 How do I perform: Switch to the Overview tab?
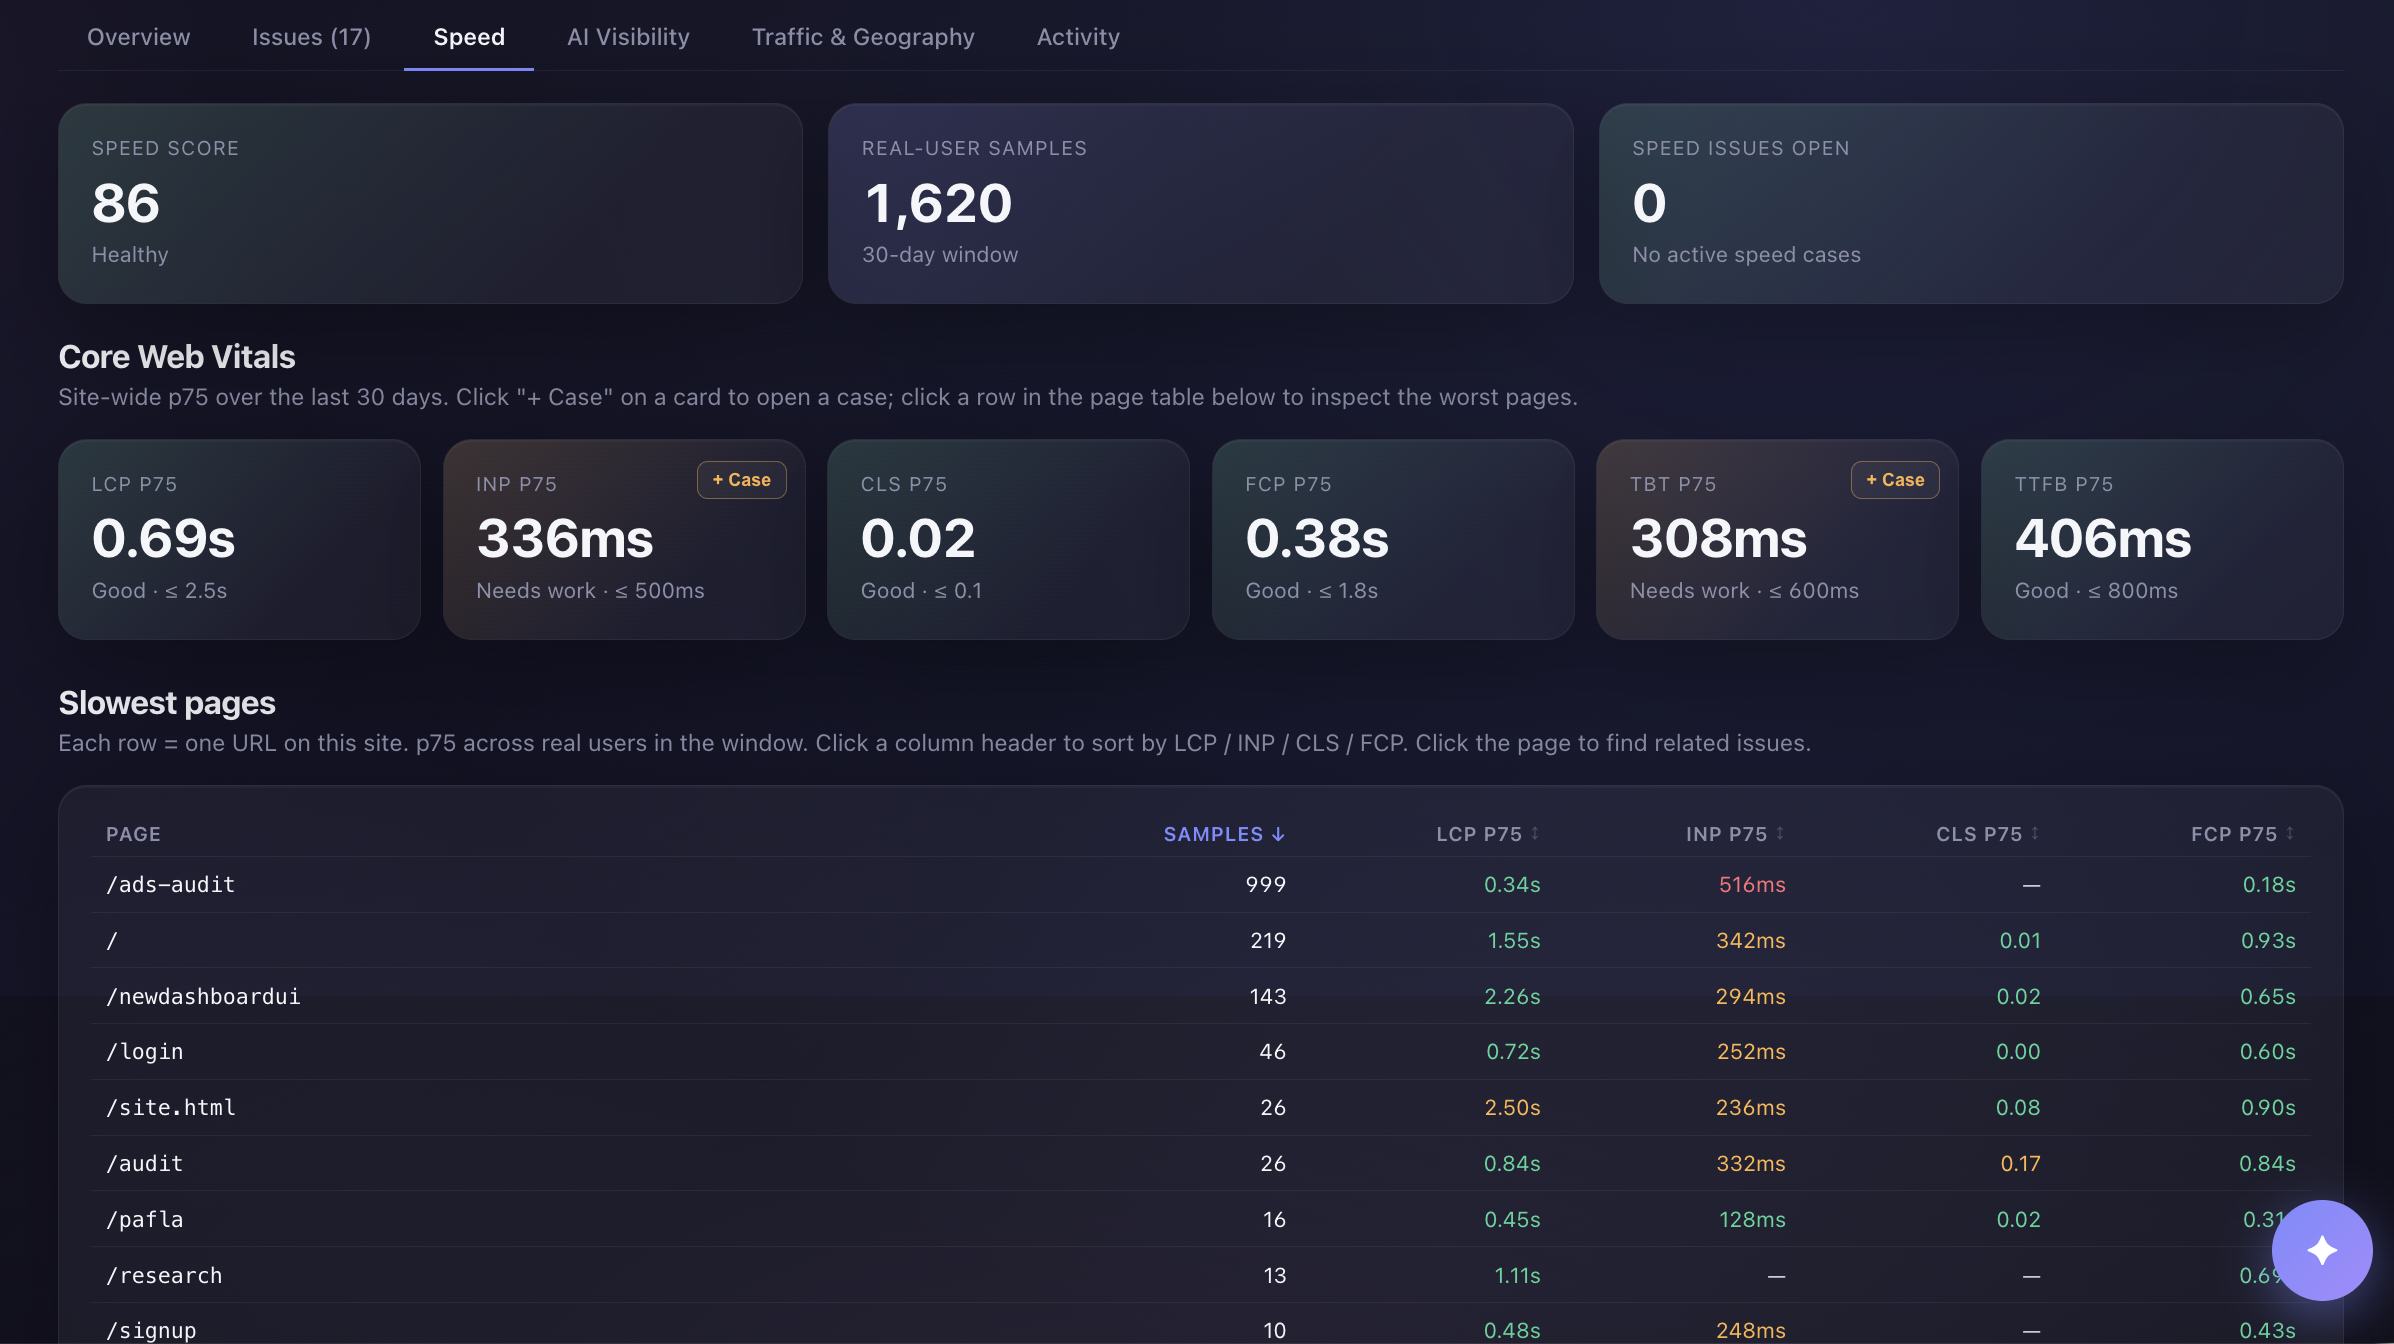point(138,37)
